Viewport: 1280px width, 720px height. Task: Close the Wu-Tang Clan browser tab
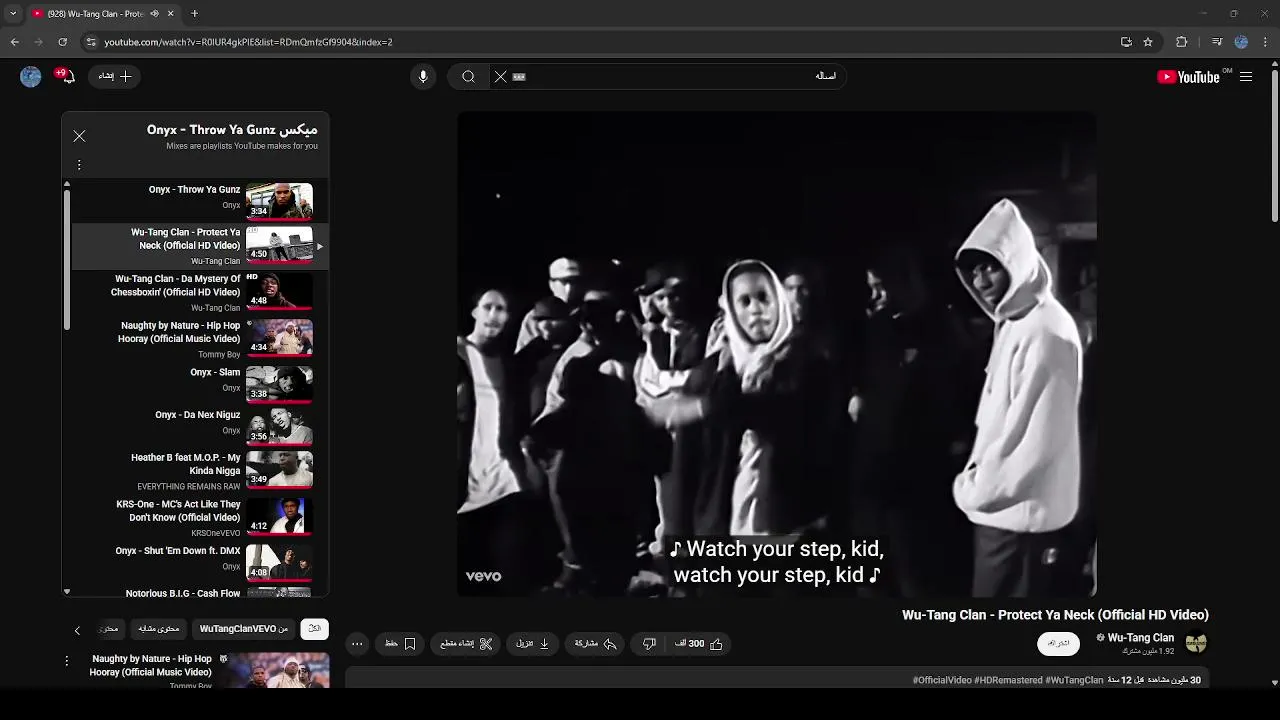(171, 14)
